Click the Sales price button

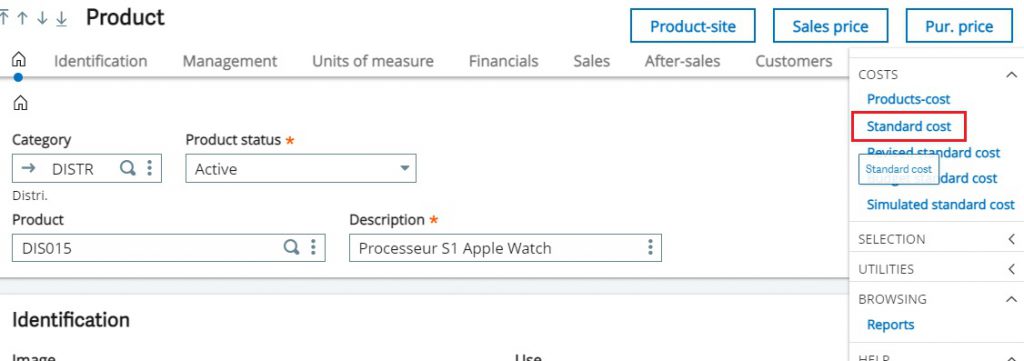[831, 26]
